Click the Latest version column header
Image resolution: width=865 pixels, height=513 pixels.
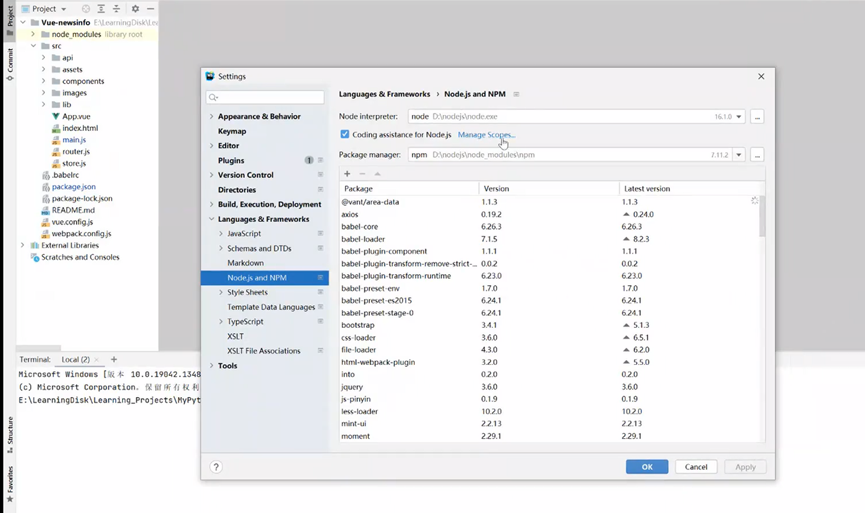pos(691,189)
